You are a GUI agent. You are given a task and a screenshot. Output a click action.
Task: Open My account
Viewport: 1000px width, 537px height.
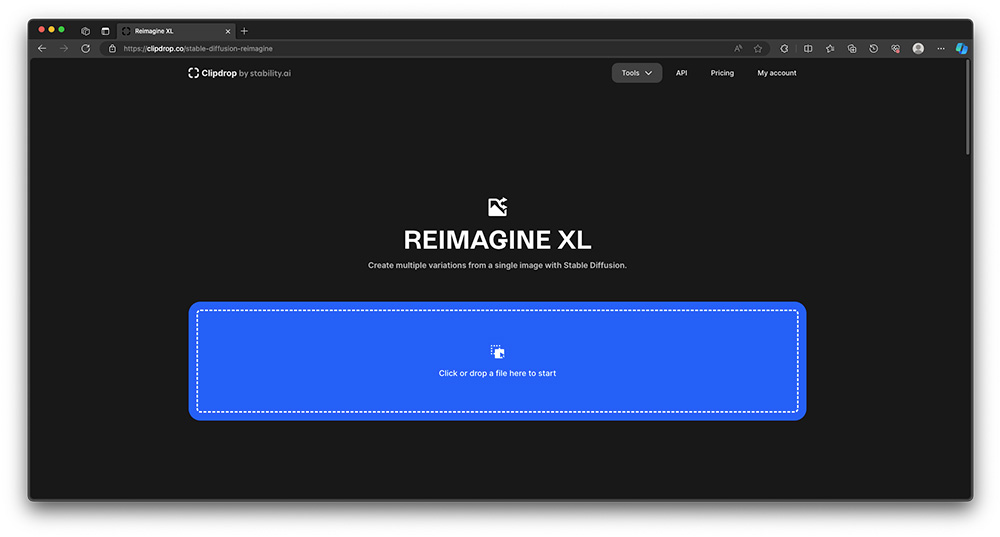point(777,73)
